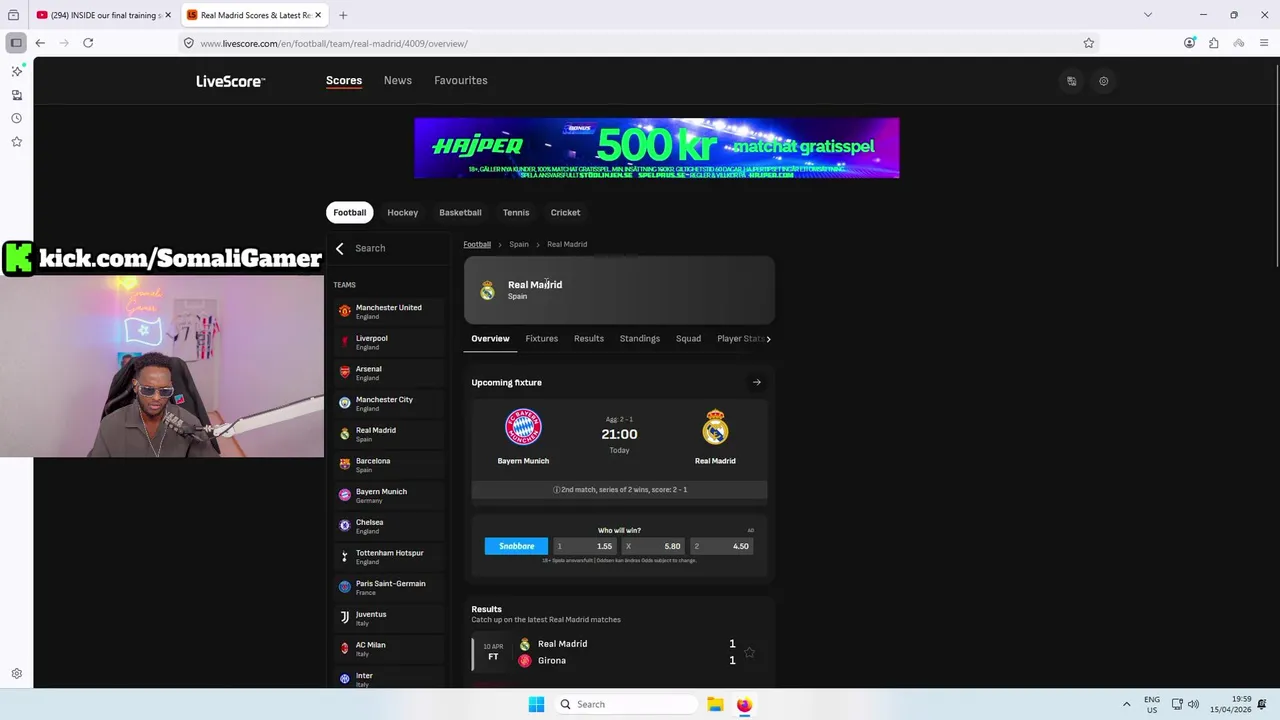This screenshot has height=720, width=1280.
Task: Show hidden system tray icons
Action: click(1127, 704)
